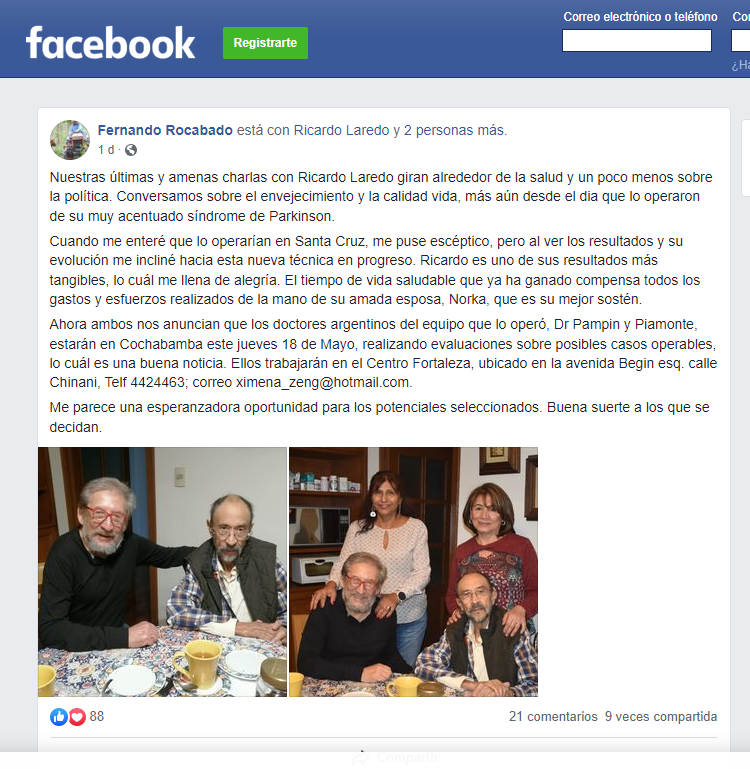This screenshot has width=750, height=769.
Task: Open the Fernando Rocabado profile link
Action: pyautogui.click(x=165, y=130)
